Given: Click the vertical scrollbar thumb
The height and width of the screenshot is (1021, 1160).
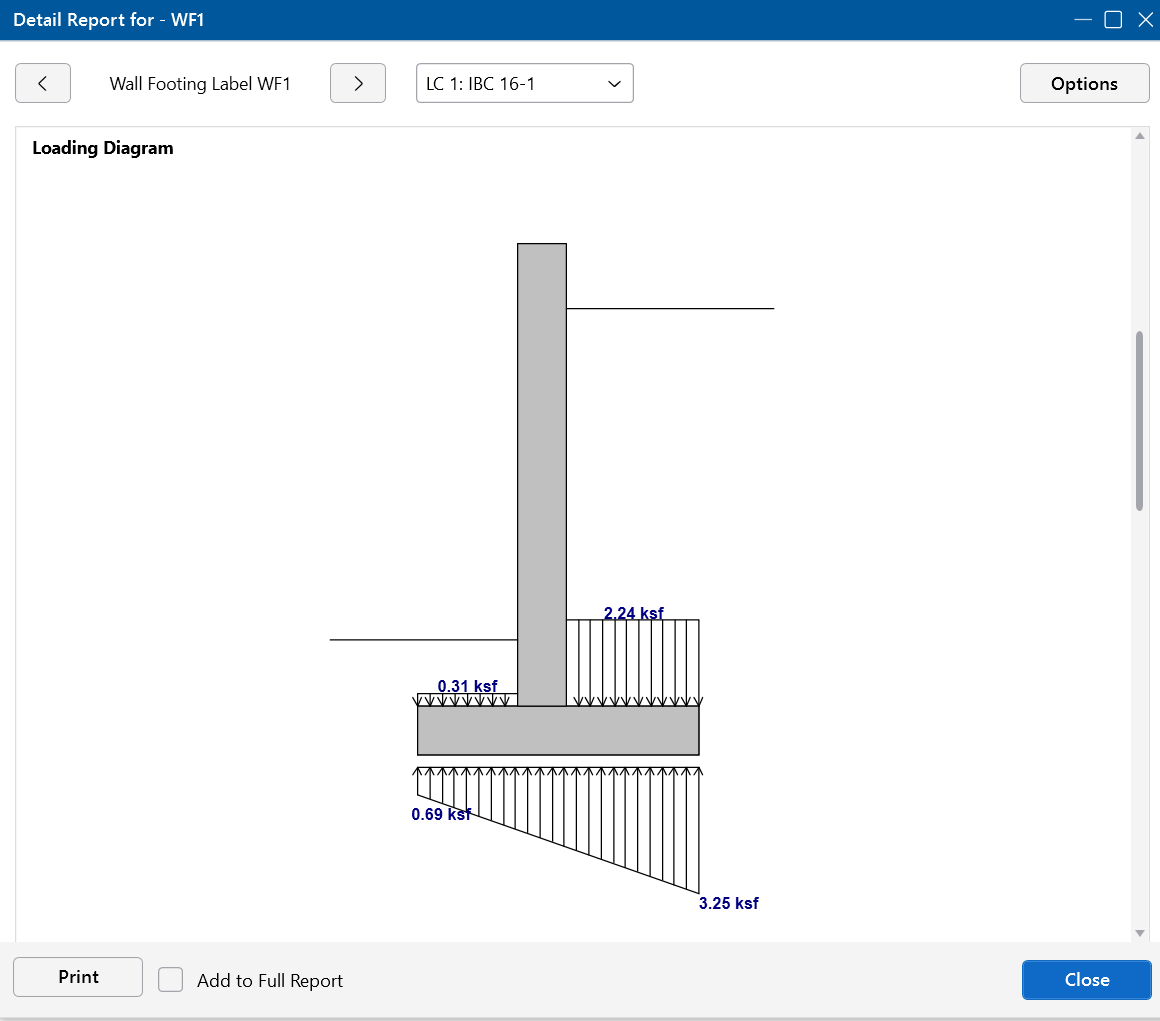Looking at the screenshot, I should [x=1139, y=420].
